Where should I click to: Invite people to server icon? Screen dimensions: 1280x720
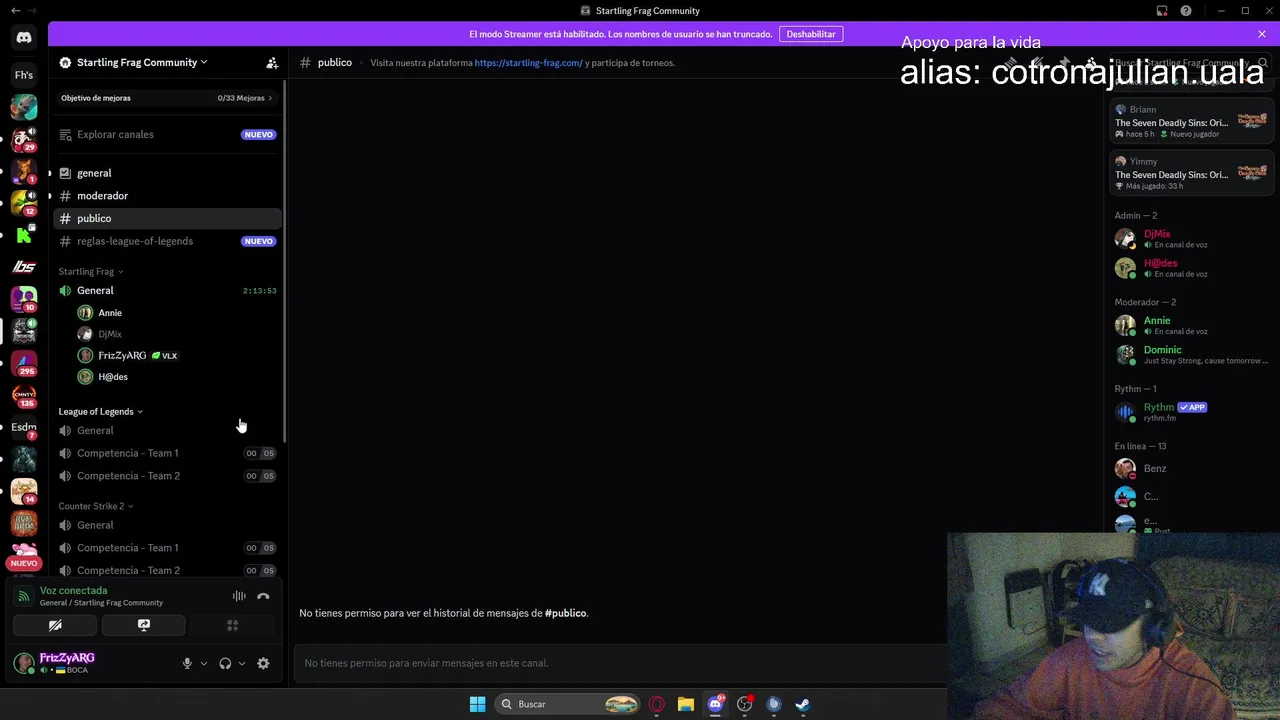coord(272,62)
